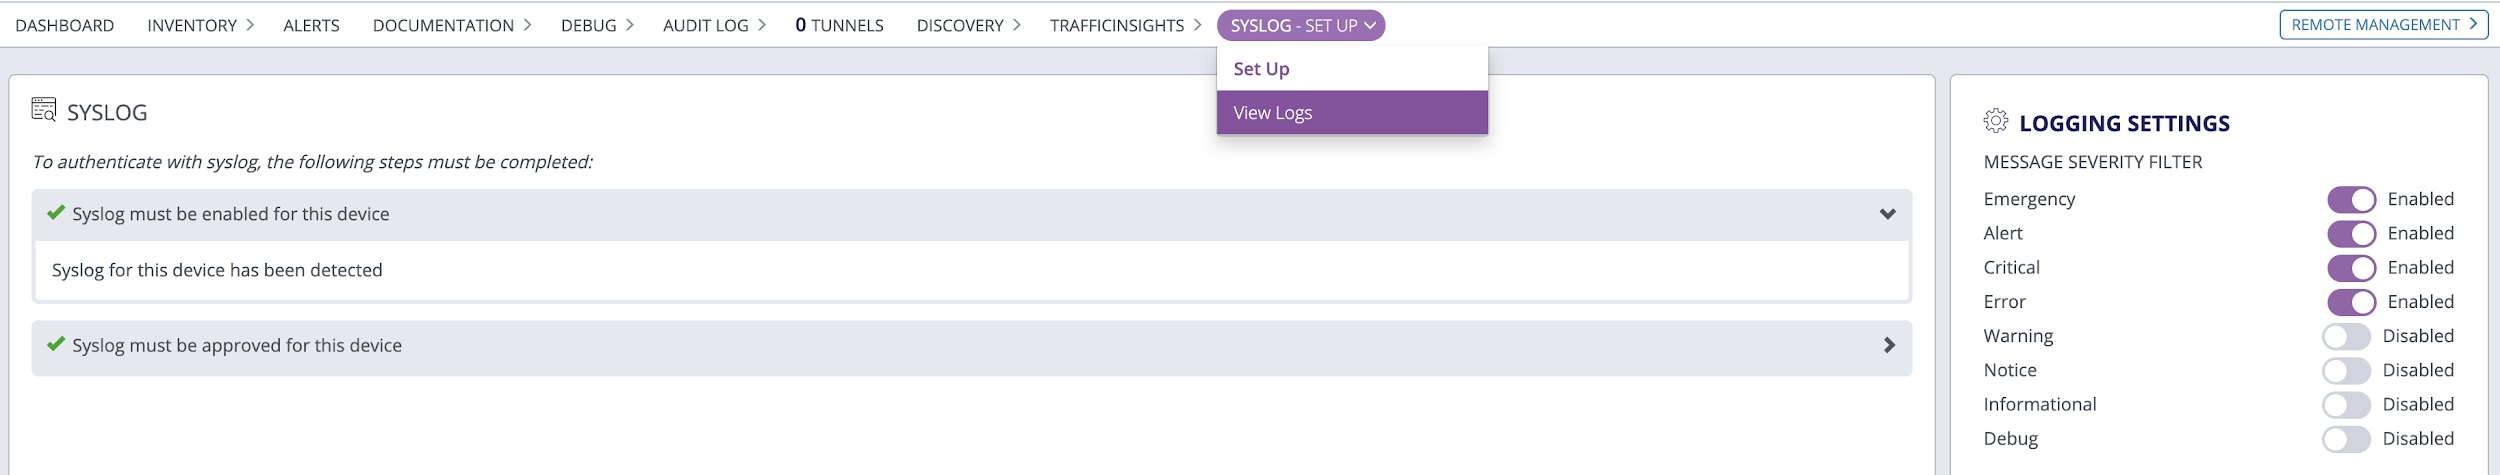Close the Syslog - Set Up dropdown
Image resolution: width=2500 pixels, height=475 pixels.
pos(1300,26)
